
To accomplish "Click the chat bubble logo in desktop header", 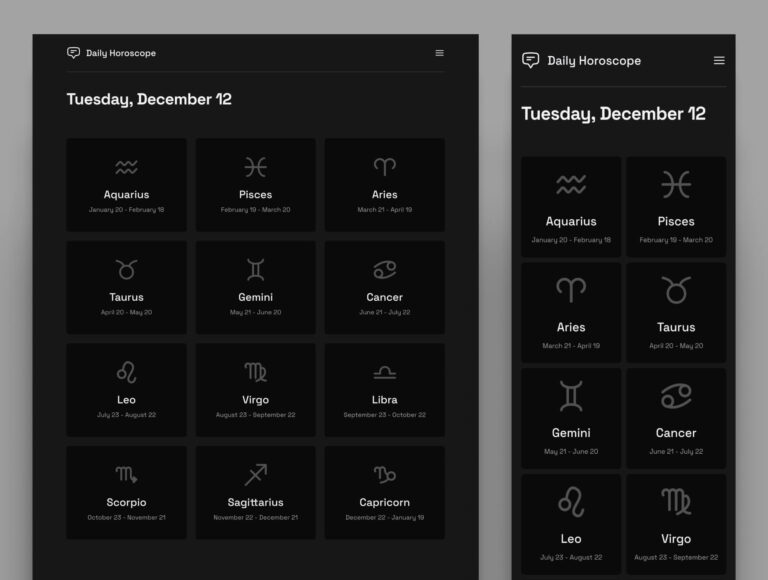I will coord(73,52).
